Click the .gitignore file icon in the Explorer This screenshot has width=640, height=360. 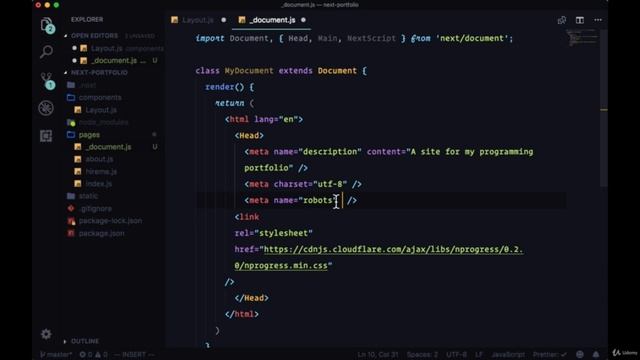pyautogui.click(x=71, y=208)
